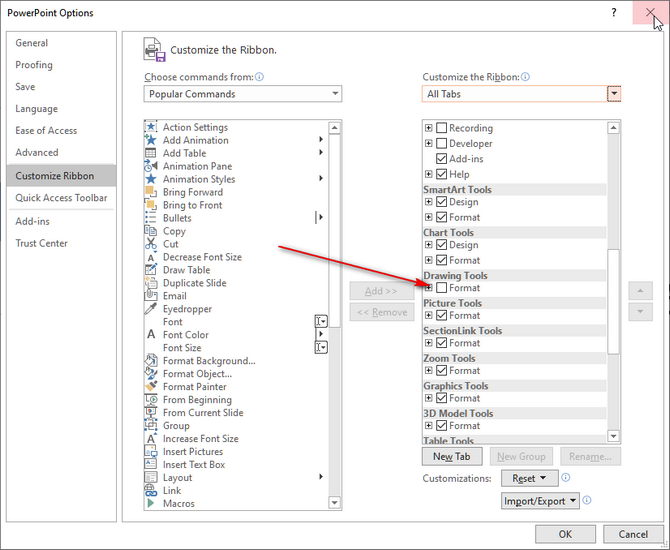Click the Add Table grid icon
670x550 pixels.
(x=150, y=153)
